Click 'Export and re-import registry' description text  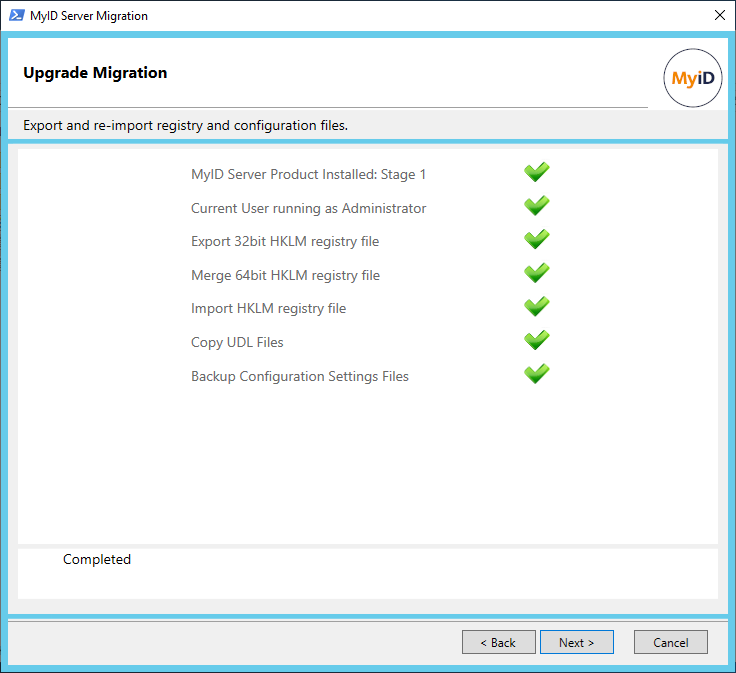[185, 125]
